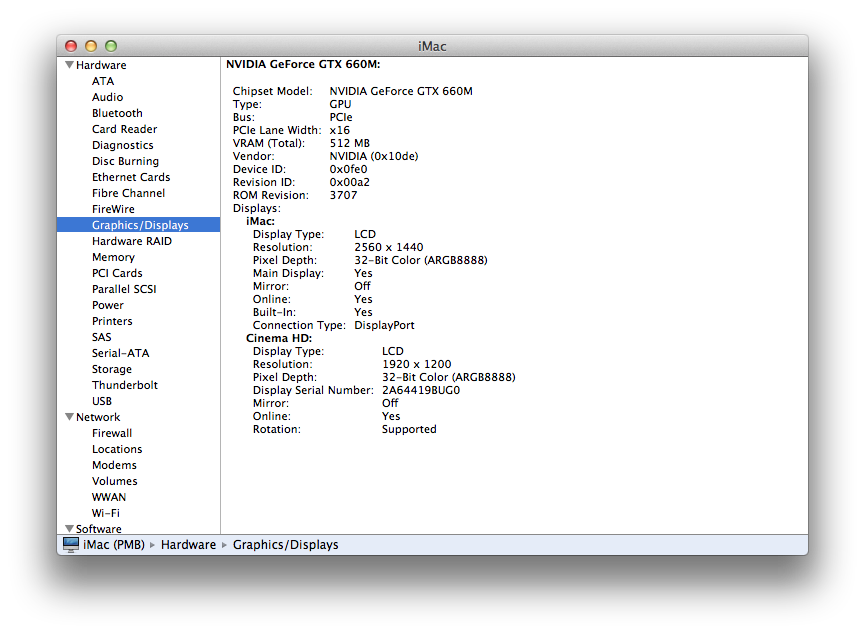Select ATA in the sidebar
Image resolution: width=865 pixels, height=634 pixels.
pyautogui.click(x=103, y=81)
